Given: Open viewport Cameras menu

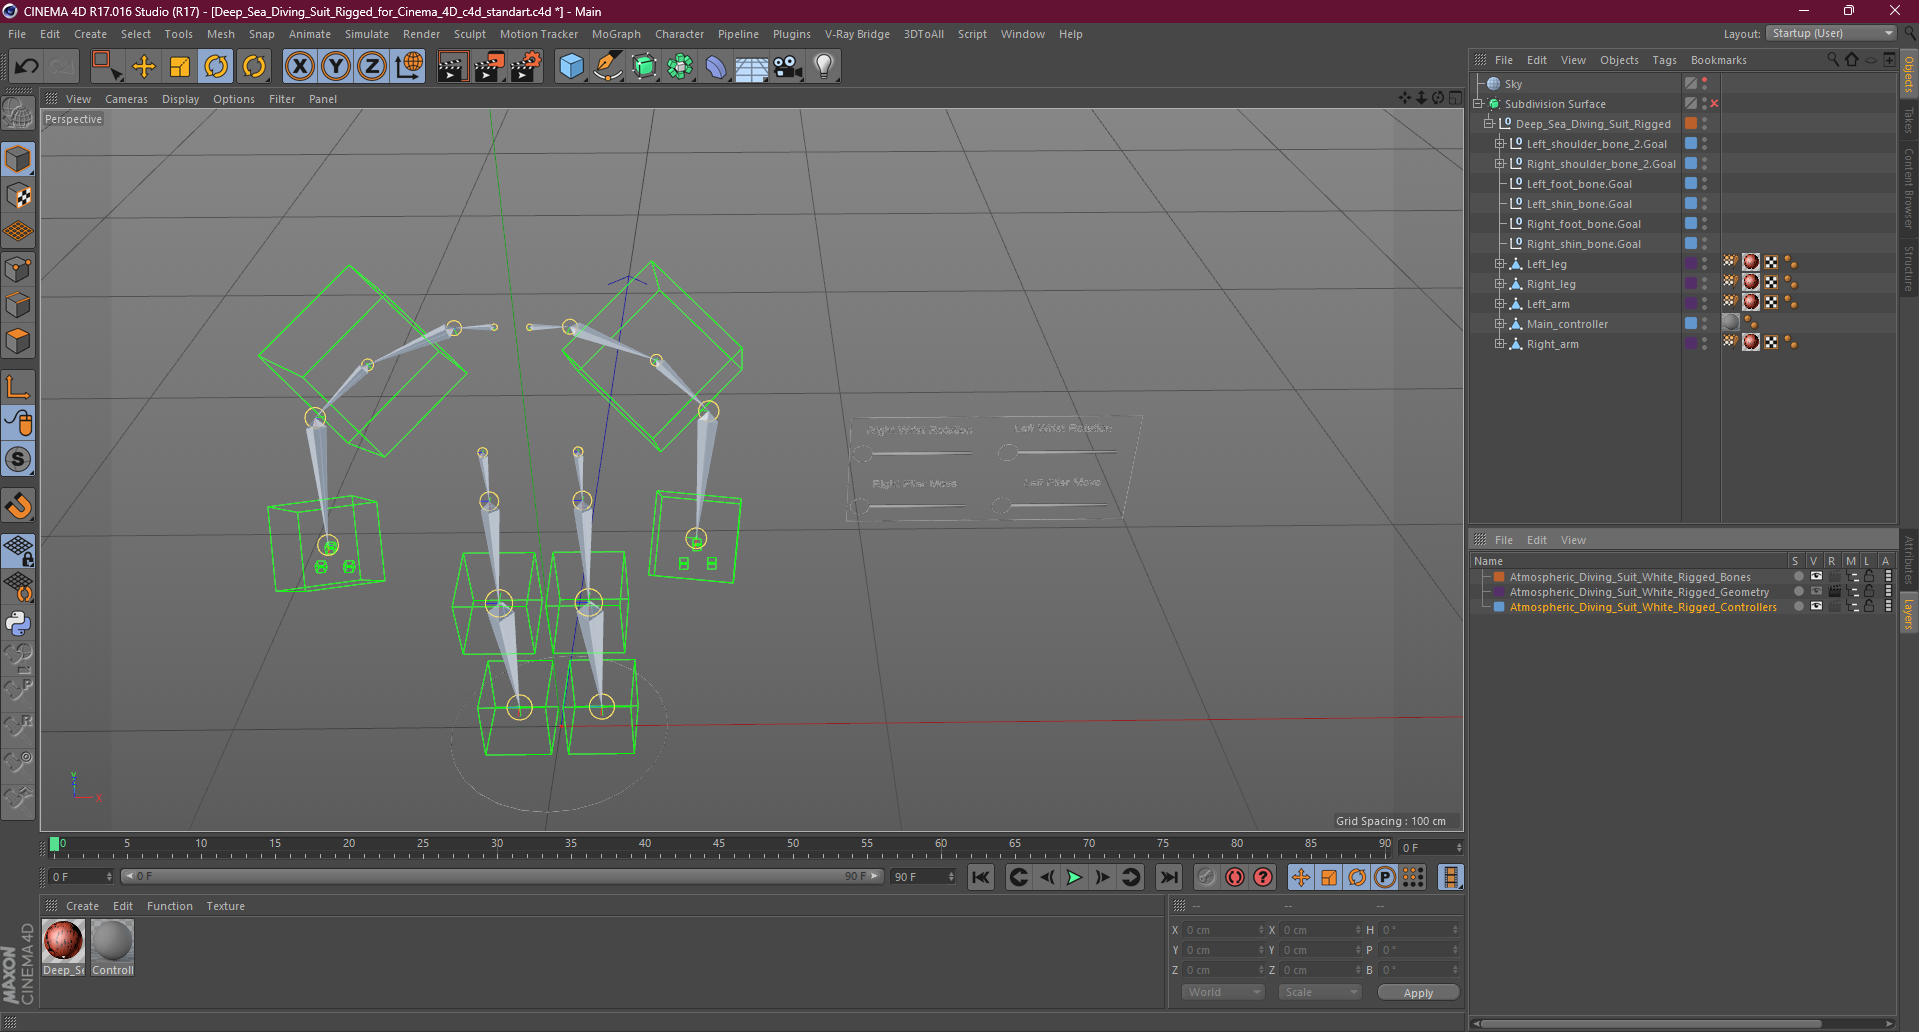Looking at the screenshot, I should click(x=126, y=99).
